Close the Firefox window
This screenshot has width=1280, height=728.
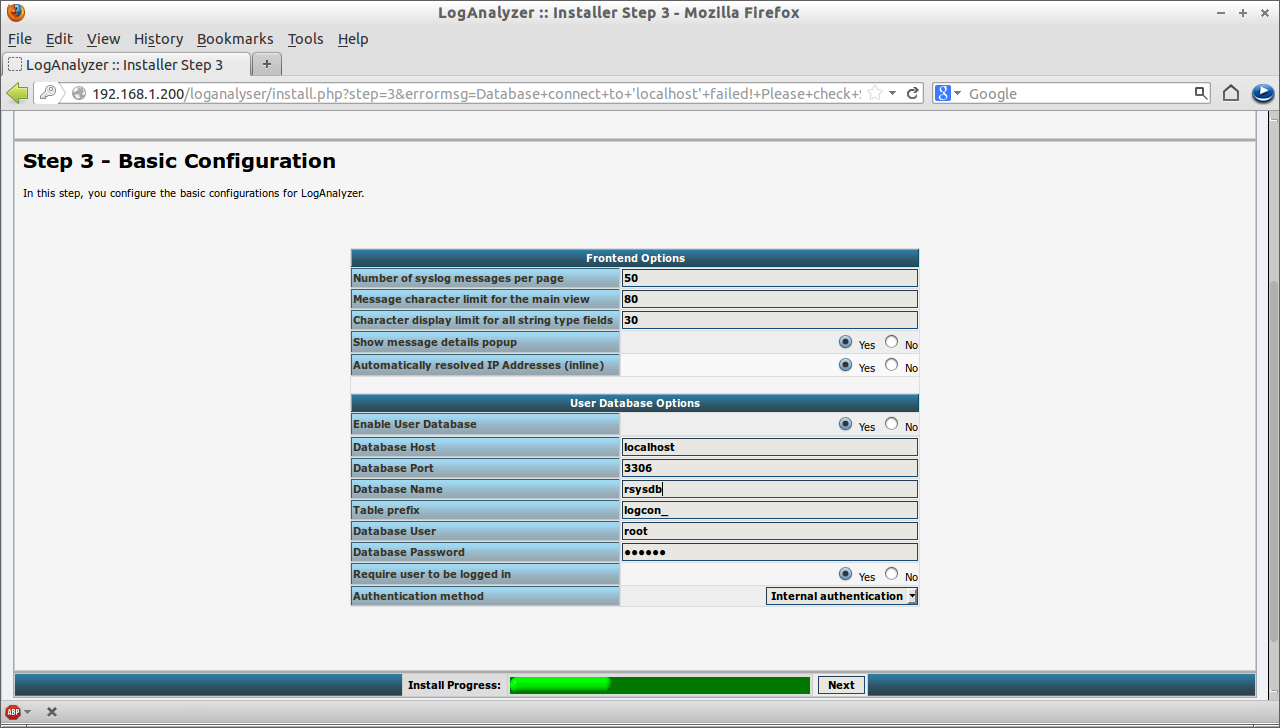[x=1263, y=13]
